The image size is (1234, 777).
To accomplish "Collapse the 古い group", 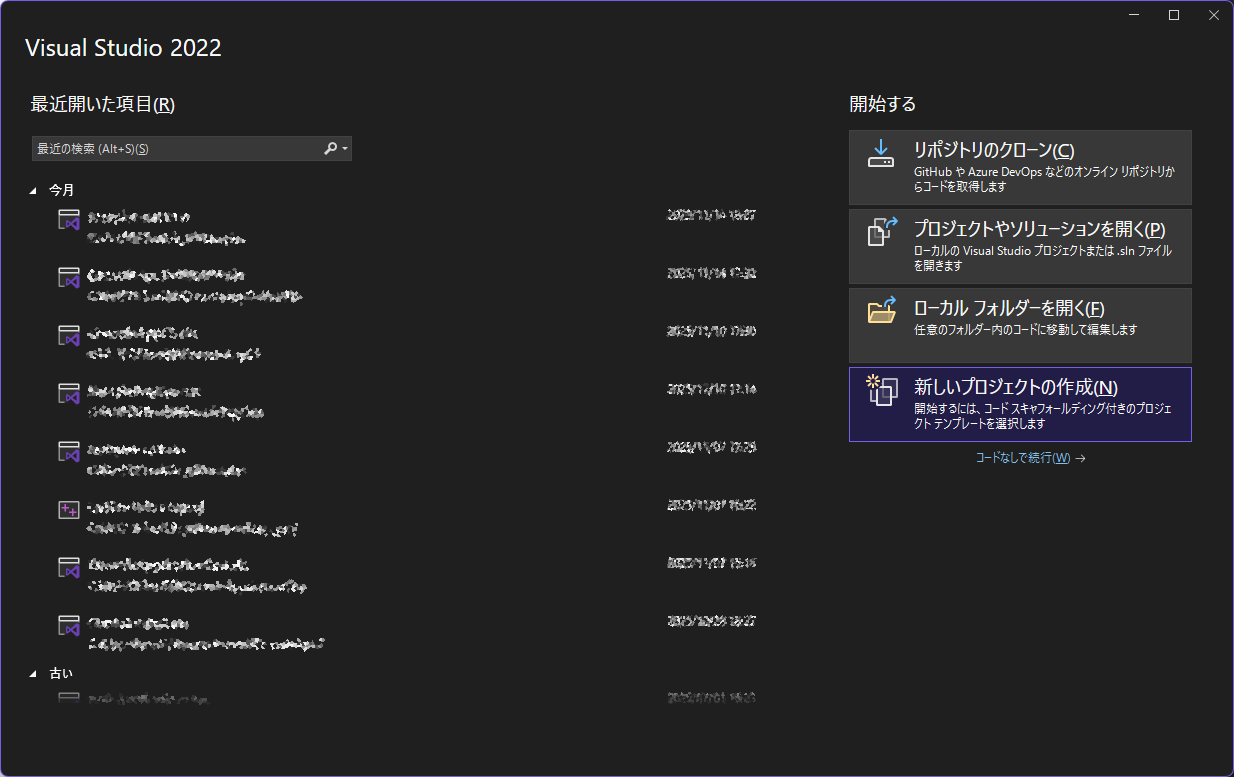I will click(34, 674).
